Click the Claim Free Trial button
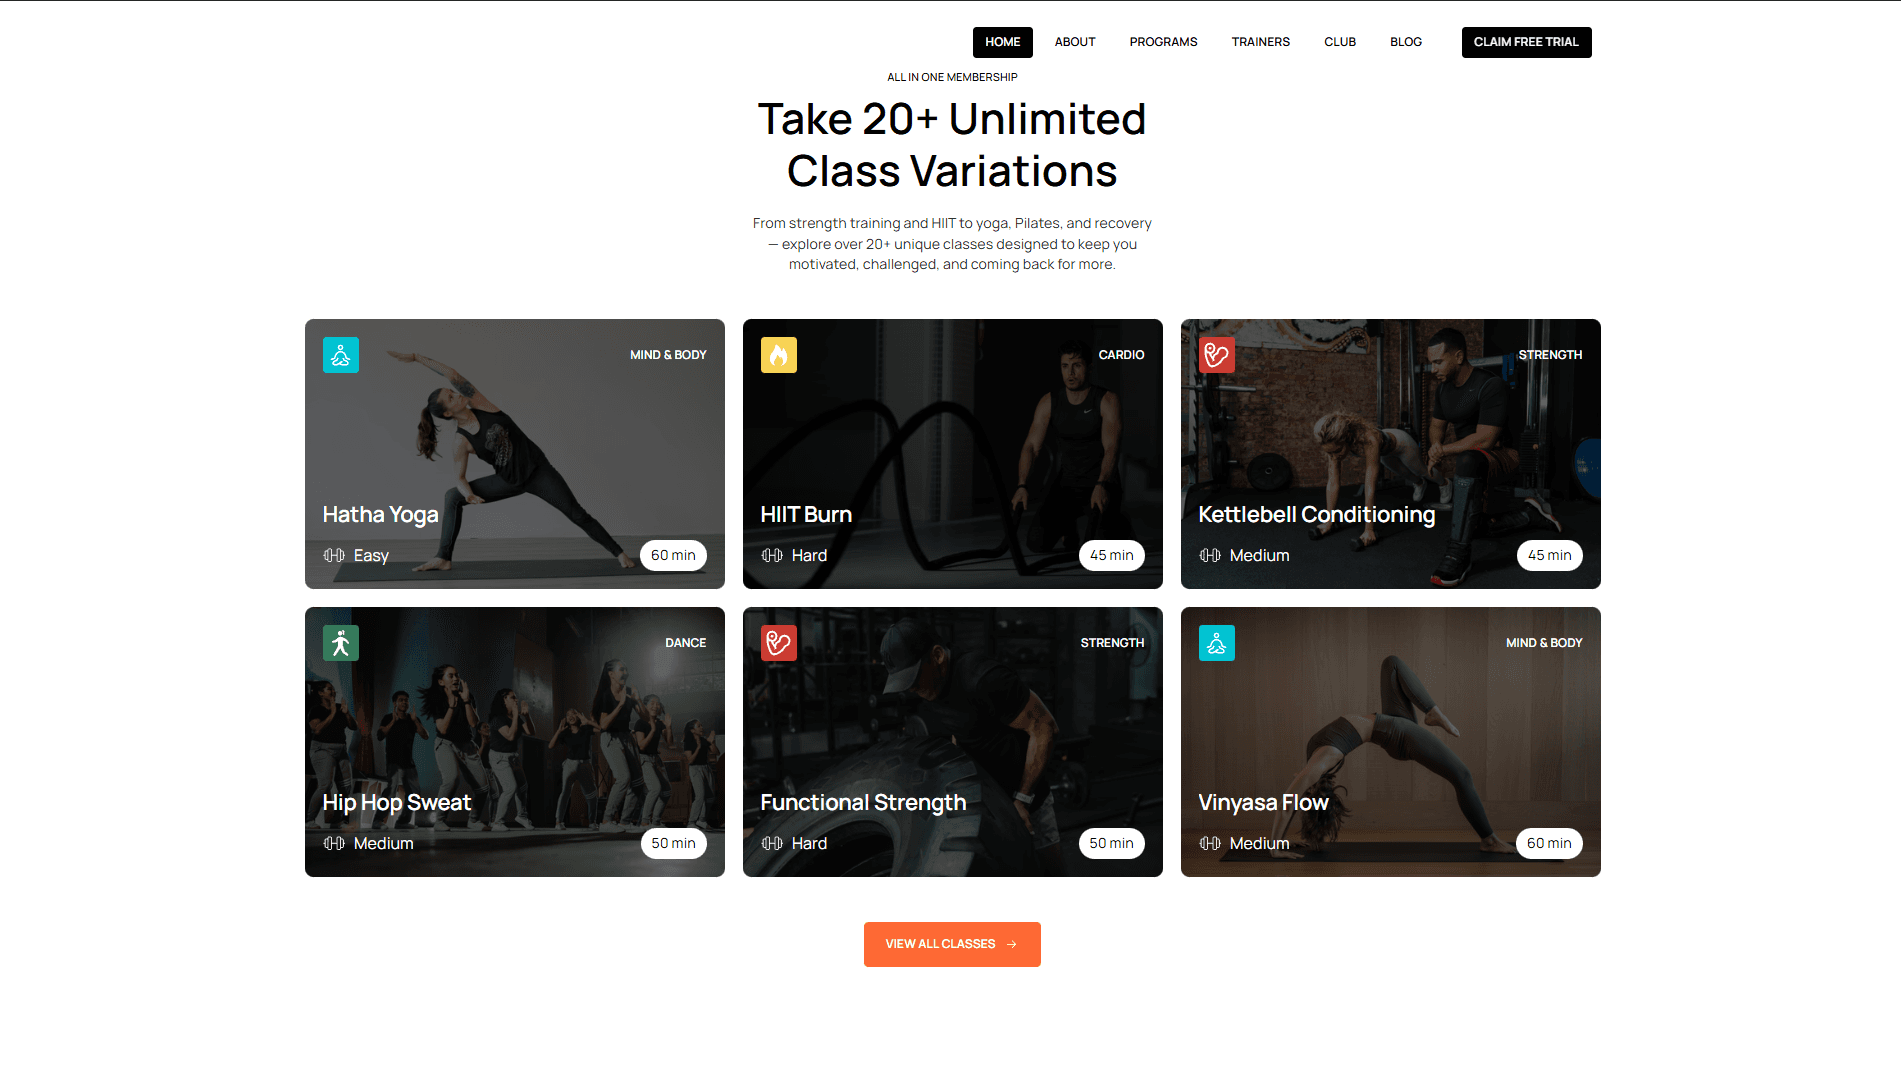 [x=1526, y=42]
